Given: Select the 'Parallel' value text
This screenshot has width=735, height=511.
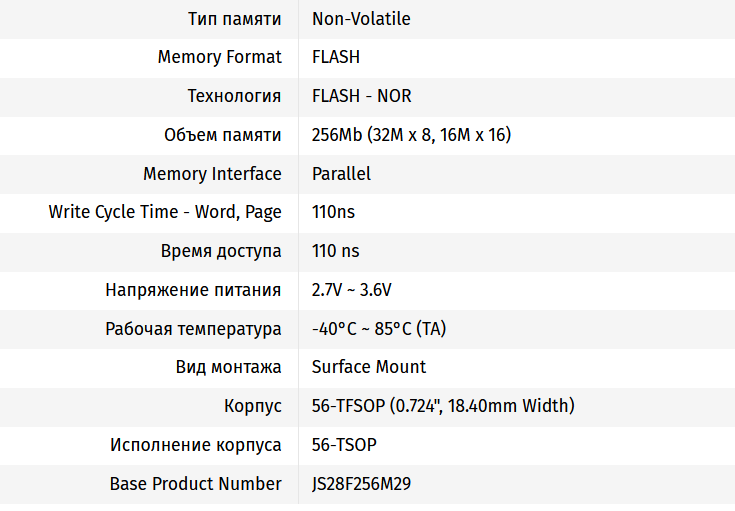Looking at the screenshot, I should click(341, 174).
